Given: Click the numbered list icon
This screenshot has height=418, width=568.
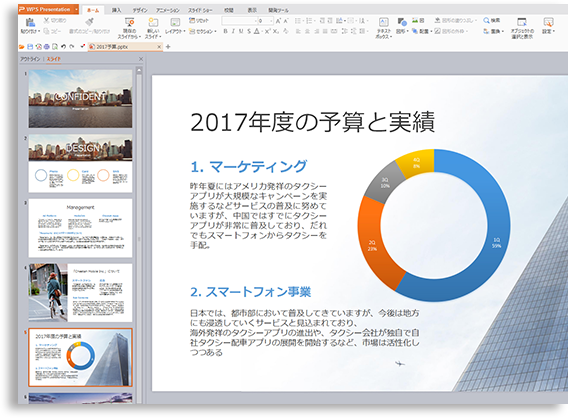Looking at the screenshot, I should [309, 21].
